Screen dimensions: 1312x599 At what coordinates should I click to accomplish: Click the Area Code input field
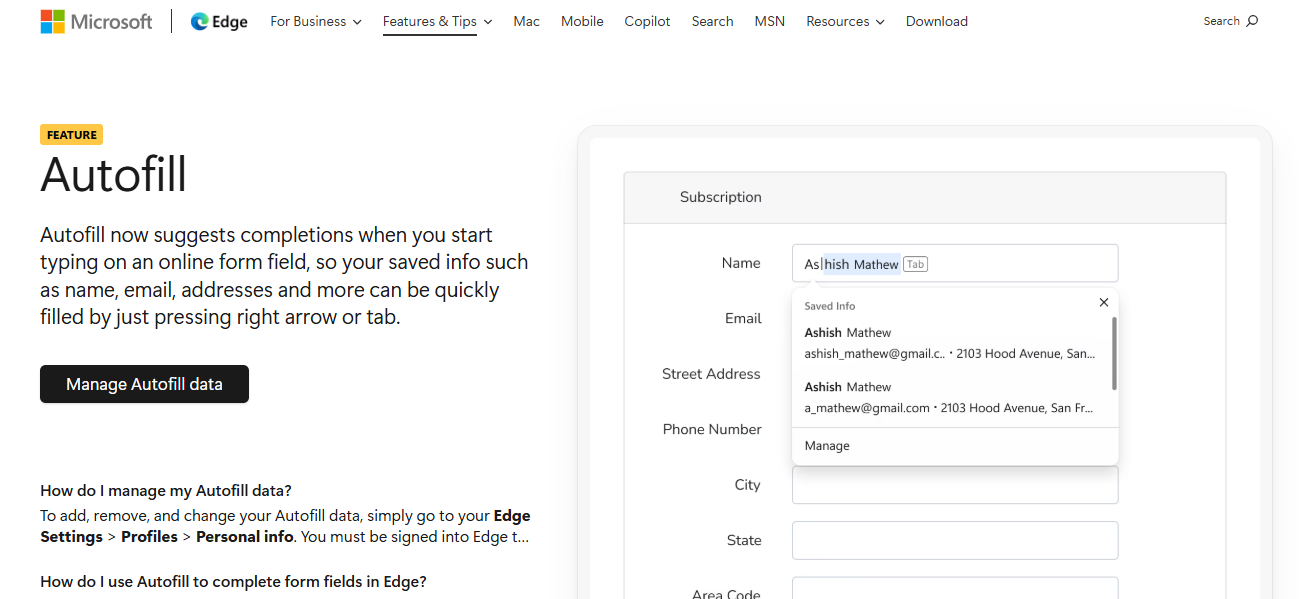pyautogui.click(x=955, y=588)
